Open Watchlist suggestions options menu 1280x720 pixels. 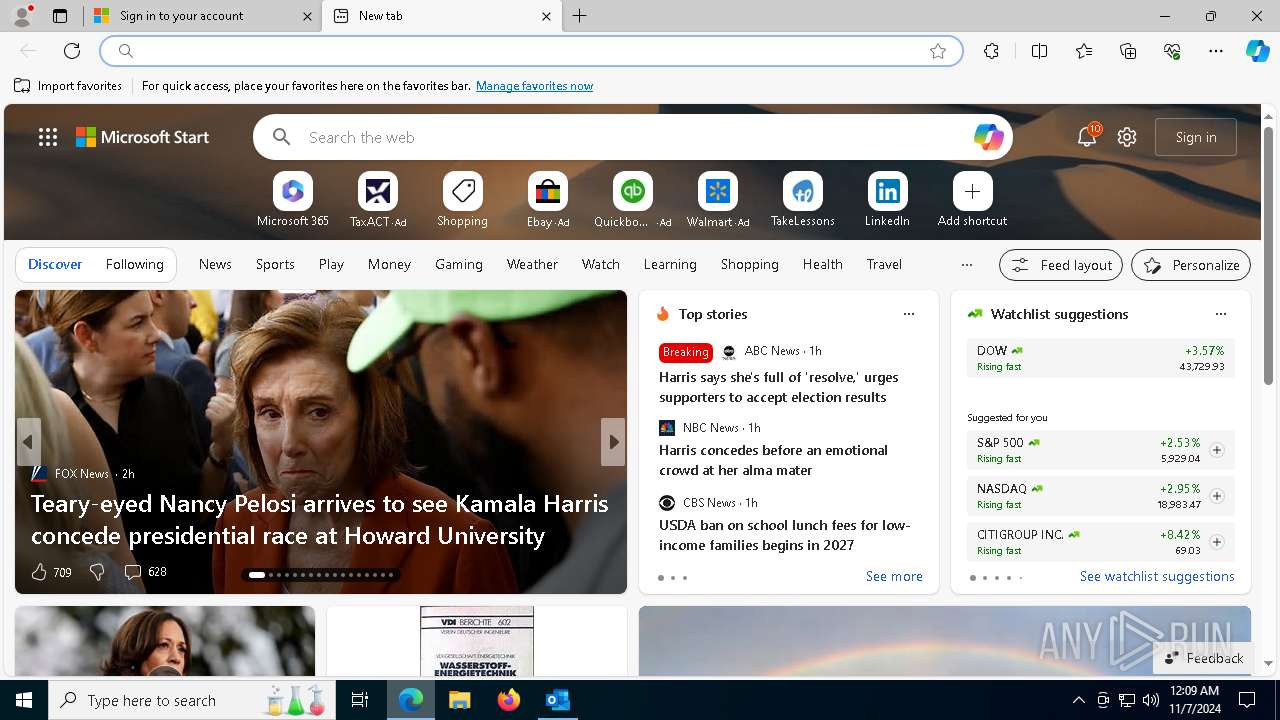pyautogui.click(x=1220, y=314)
